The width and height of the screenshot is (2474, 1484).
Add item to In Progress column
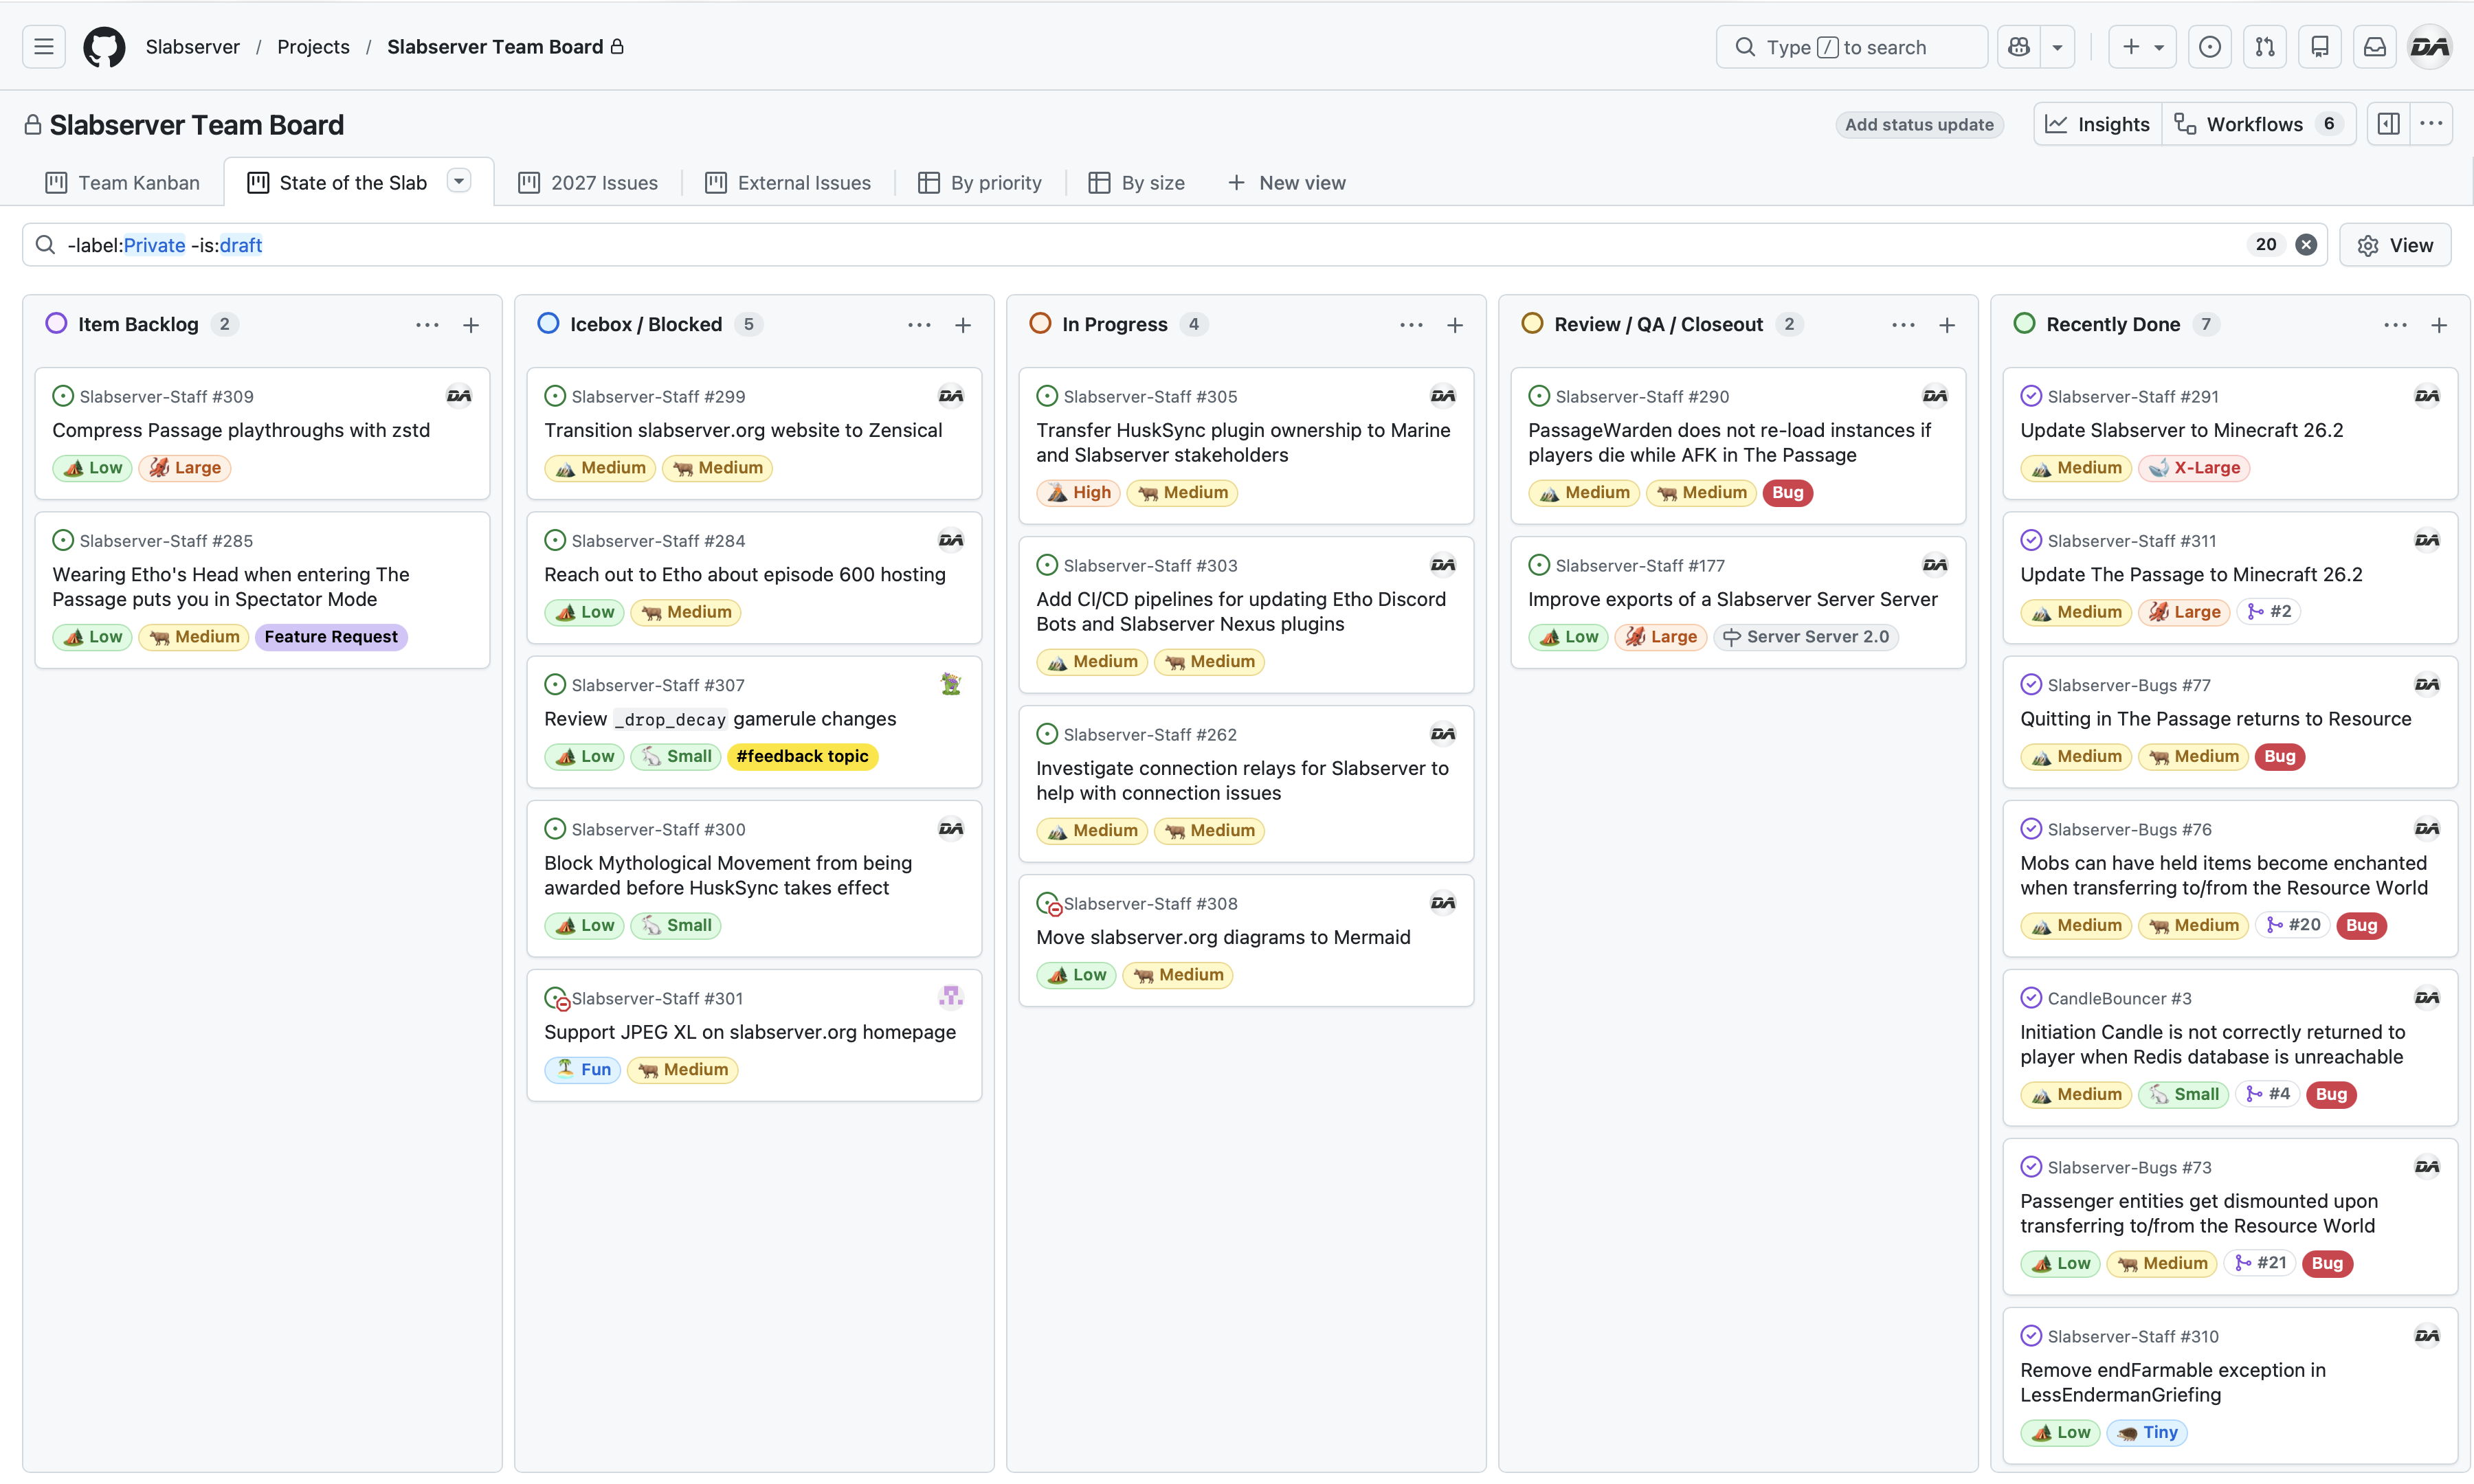click(x=1455, y=325)
